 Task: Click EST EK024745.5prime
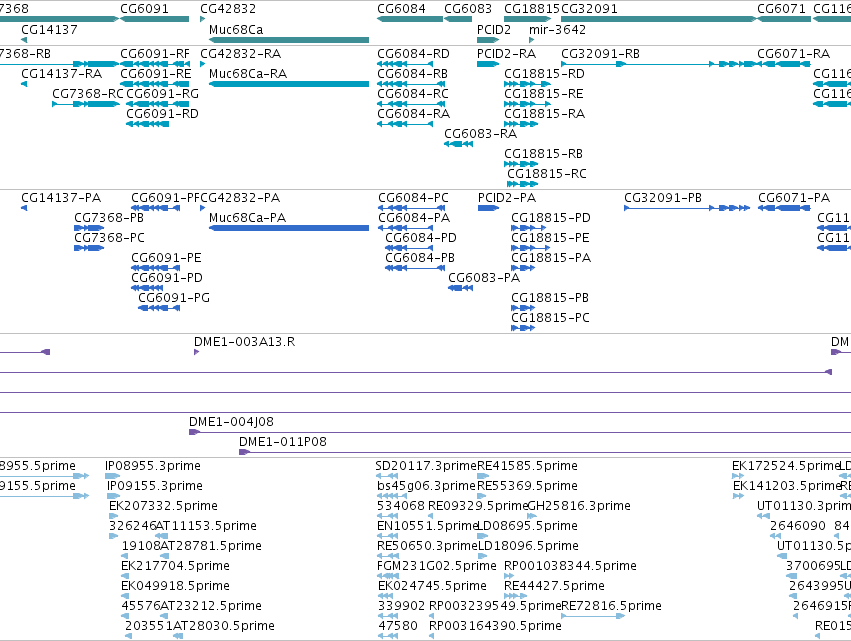[x=432, y=586]
